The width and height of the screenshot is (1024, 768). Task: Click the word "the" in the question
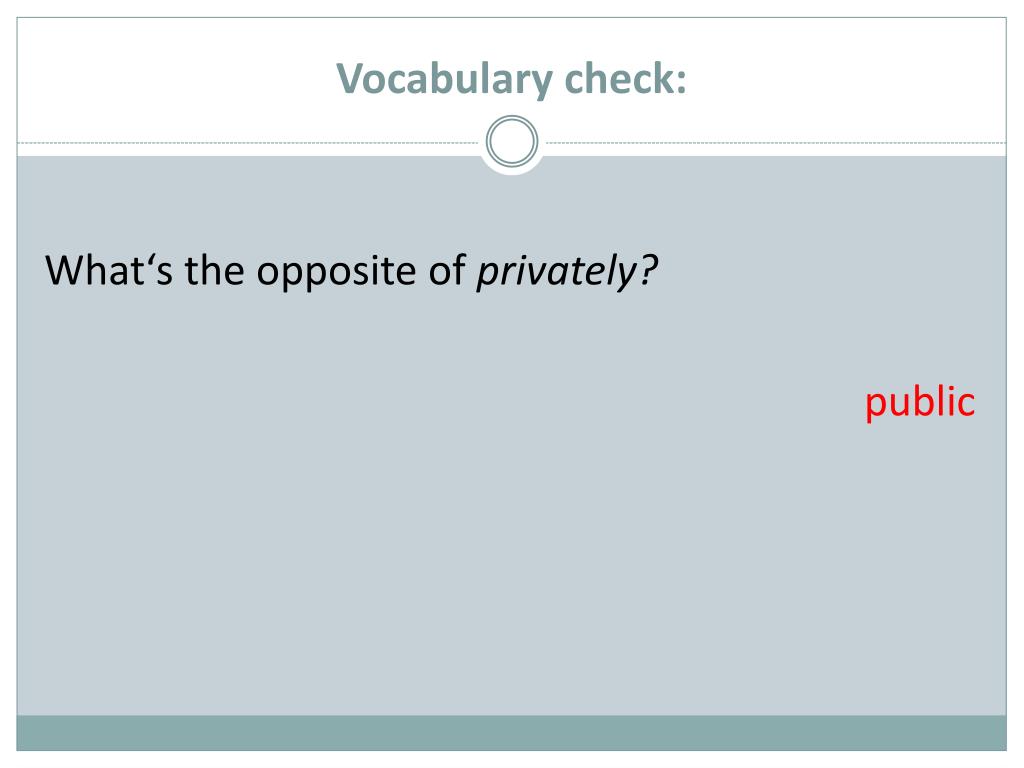(214, 270)
